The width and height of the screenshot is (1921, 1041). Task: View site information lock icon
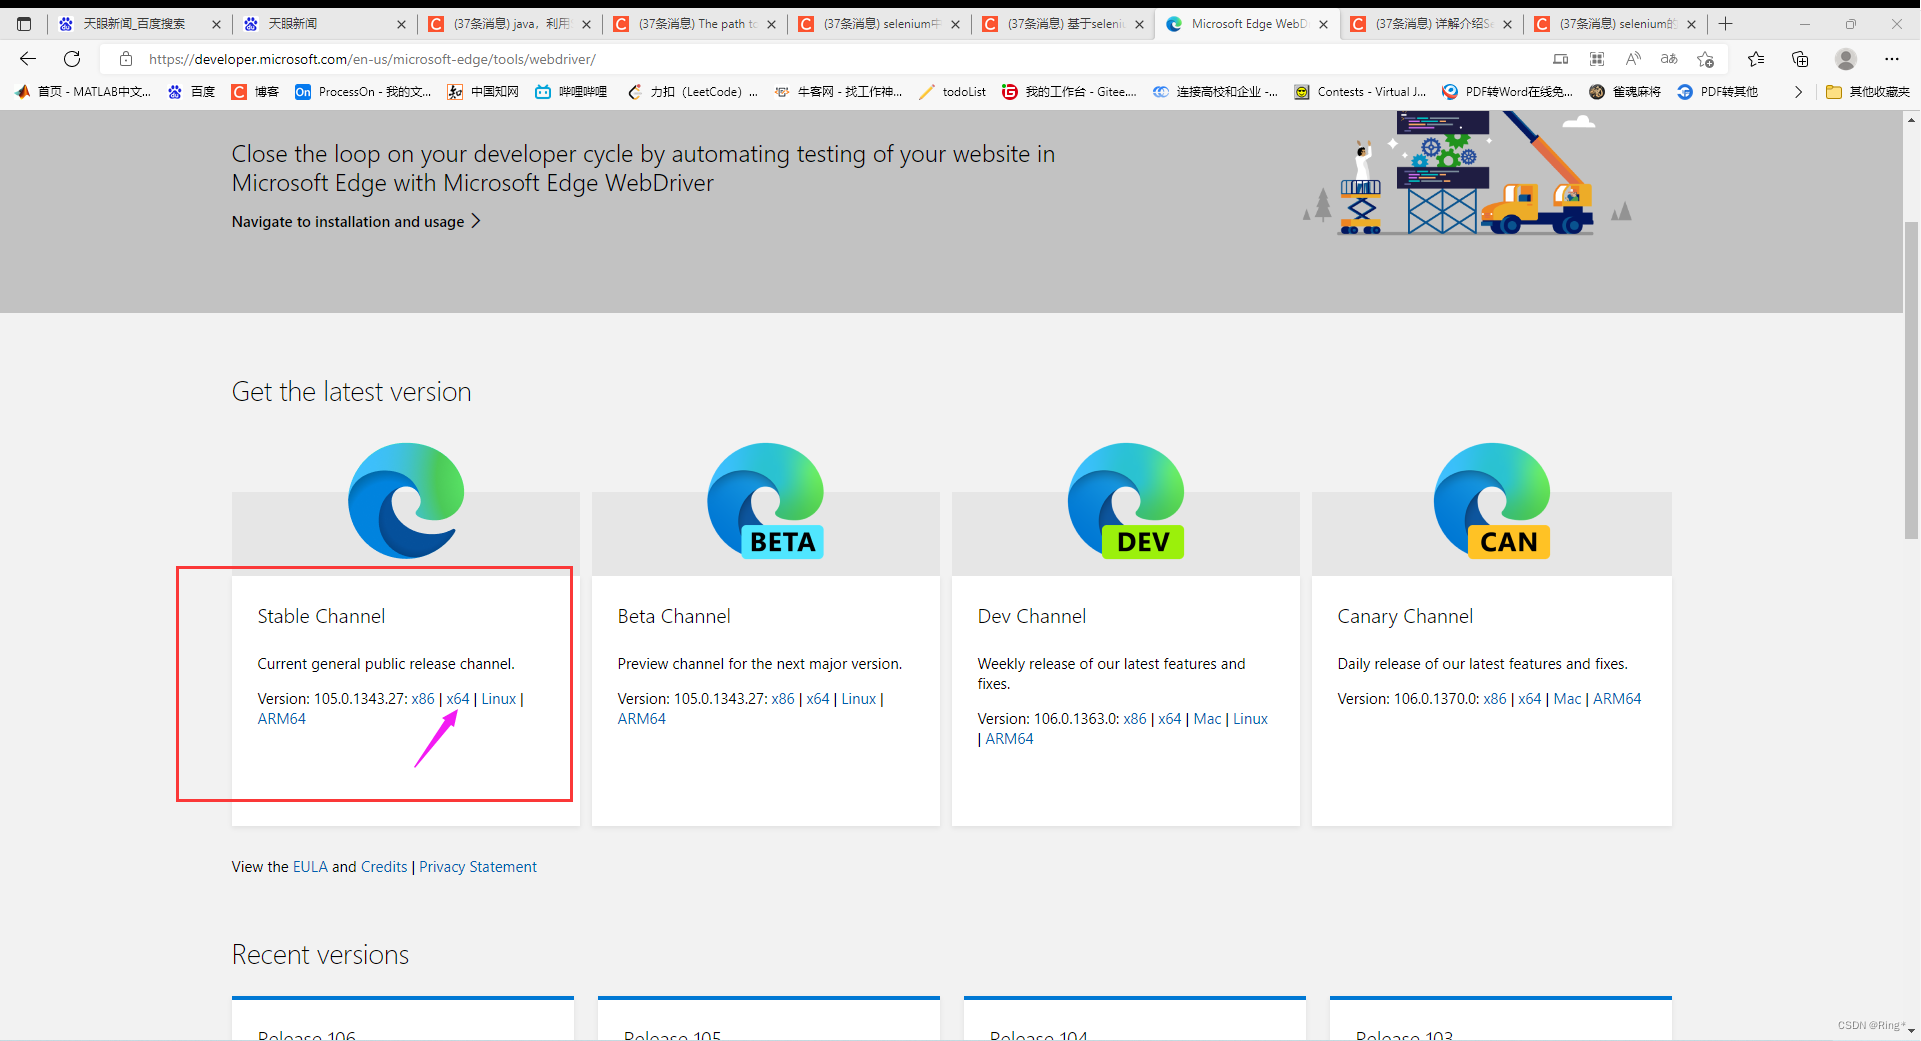click(x=126, y=59)
